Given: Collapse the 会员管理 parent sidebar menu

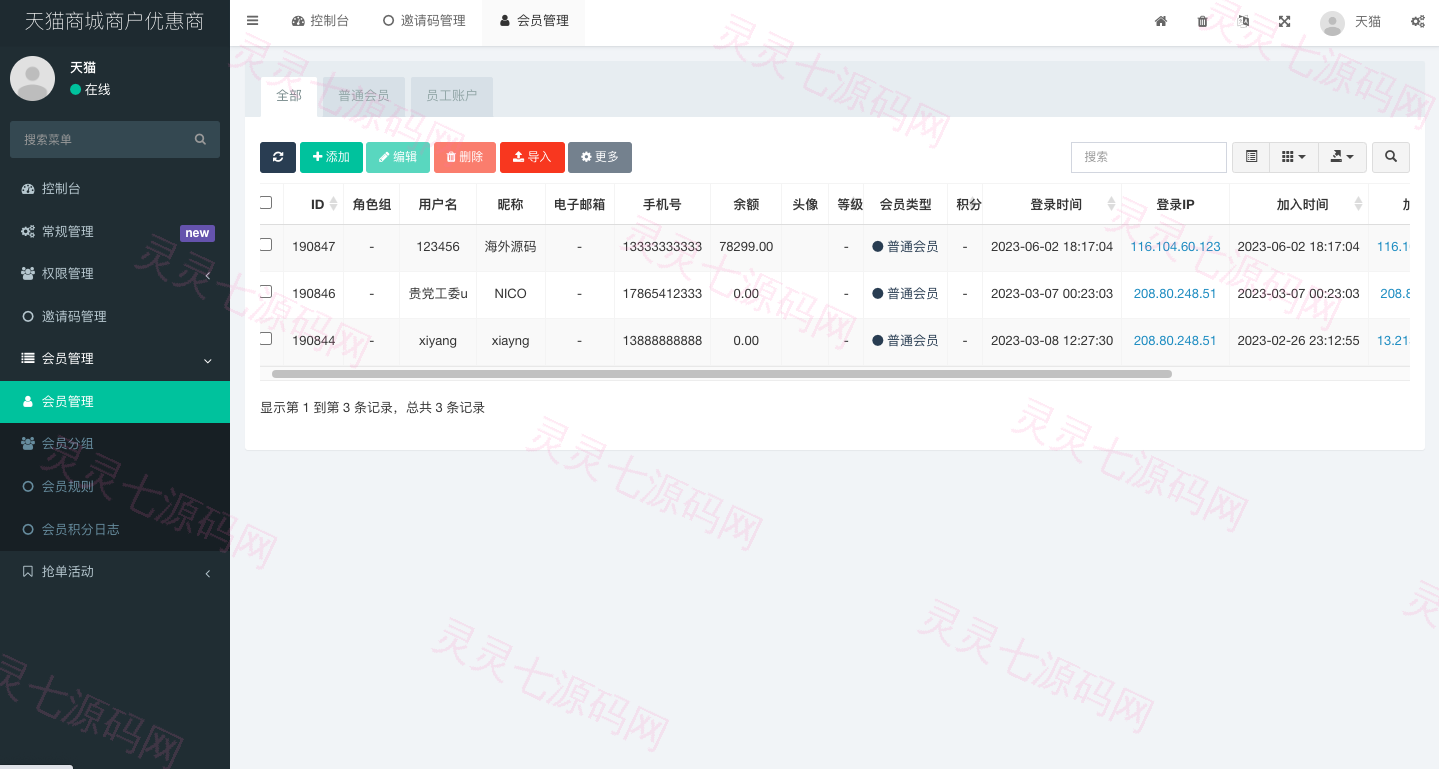Looking at the screenshot, I should tap(115, 358).
